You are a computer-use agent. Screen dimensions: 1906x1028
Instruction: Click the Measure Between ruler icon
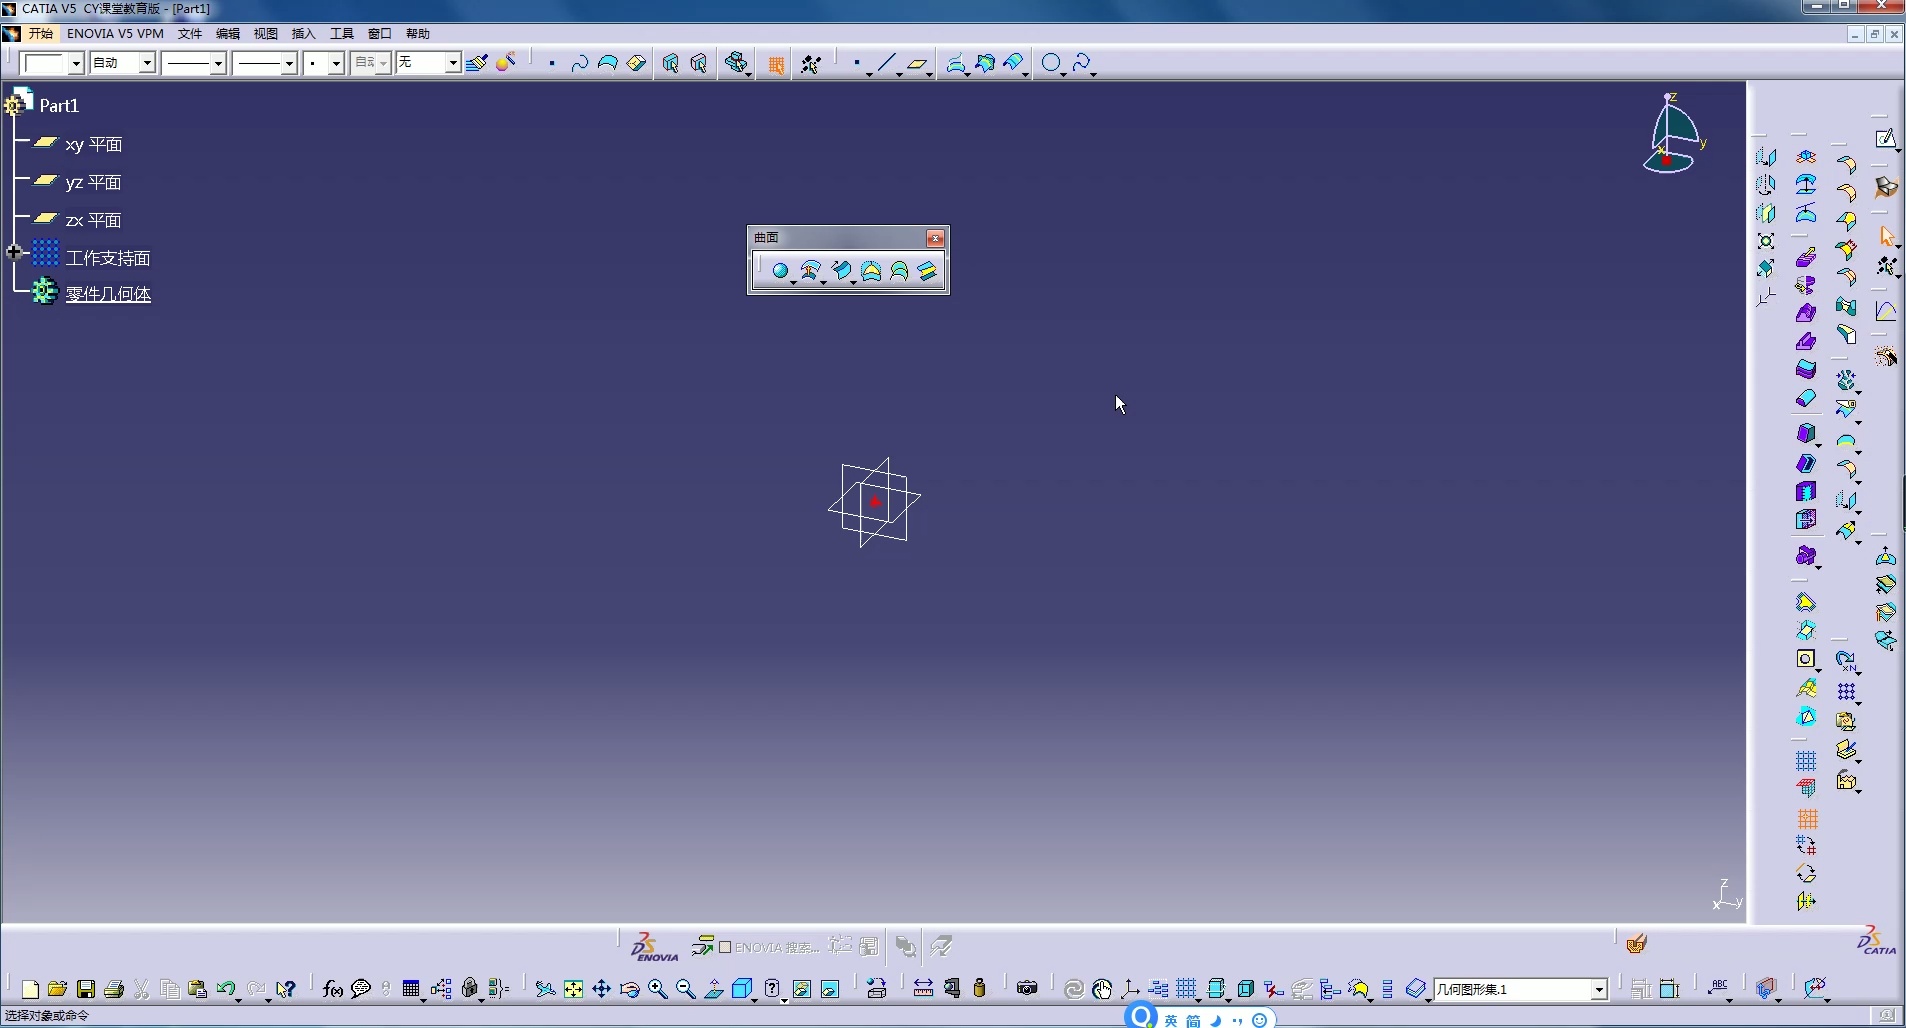coord(923,989)
